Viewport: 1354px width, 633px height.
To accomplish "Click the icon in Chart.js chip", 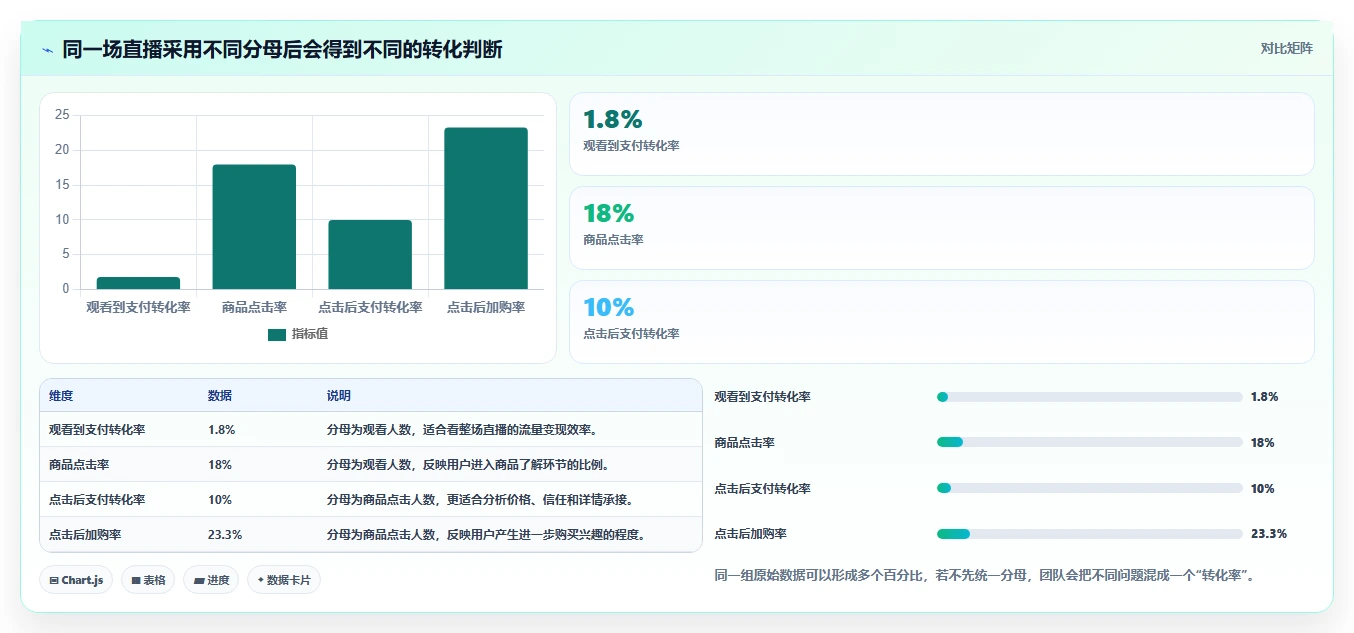I will [53, 580].
